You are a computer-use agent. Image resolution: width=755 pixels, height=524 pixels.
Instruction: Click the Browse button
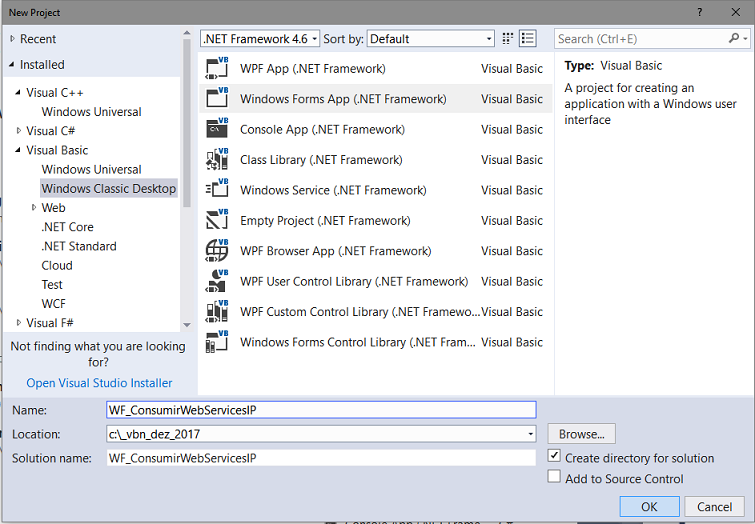[581, 434]
